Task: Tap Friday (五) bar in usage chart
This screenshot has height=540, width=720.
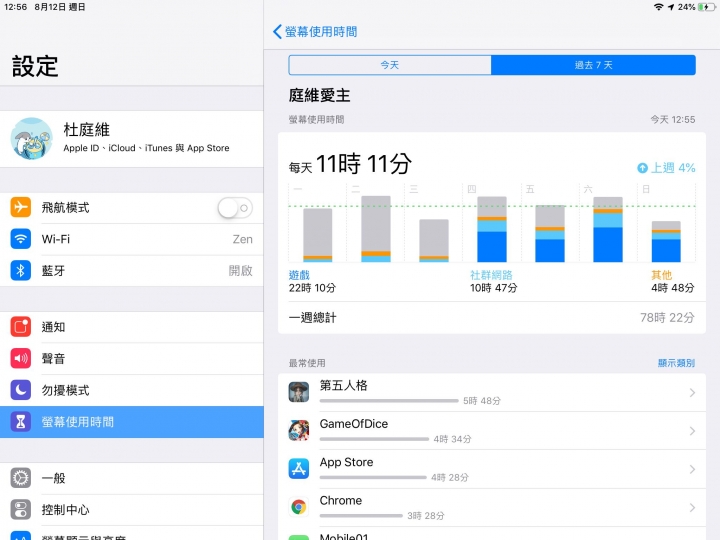Action: 550,233
